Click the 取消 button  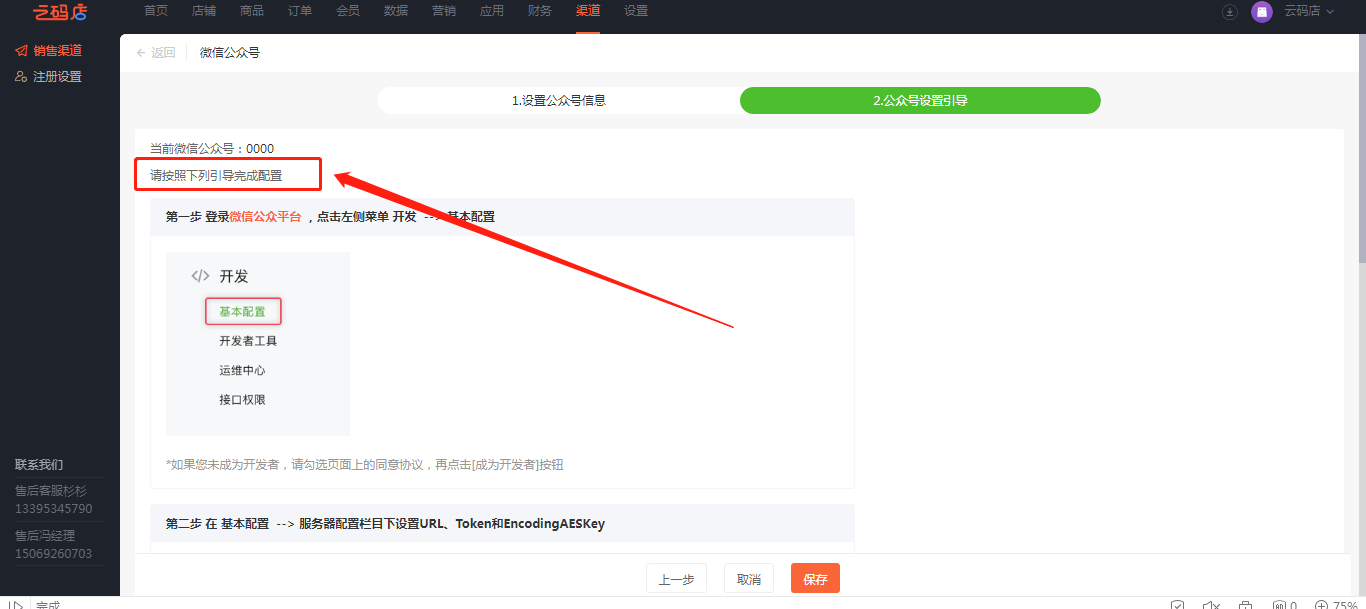[x=749, y=578]
